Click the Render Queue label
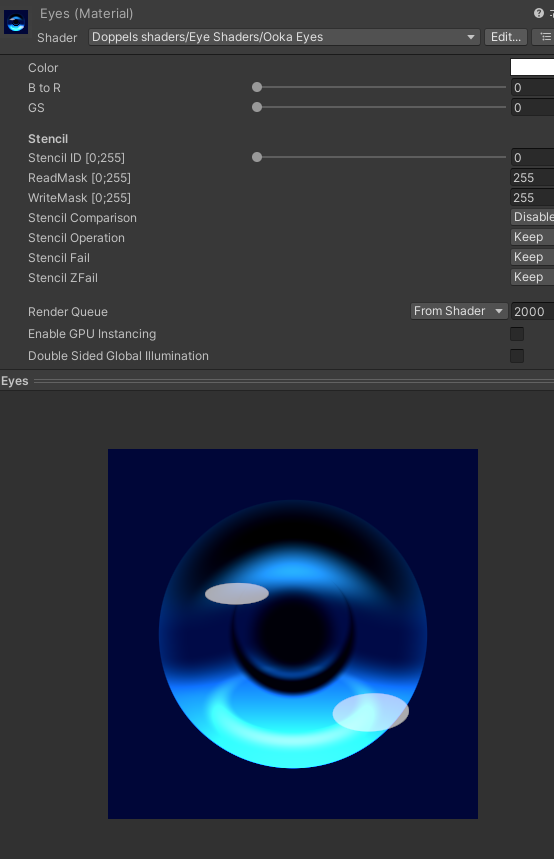The width and height of the screenshot is (554, 859). 68,312
